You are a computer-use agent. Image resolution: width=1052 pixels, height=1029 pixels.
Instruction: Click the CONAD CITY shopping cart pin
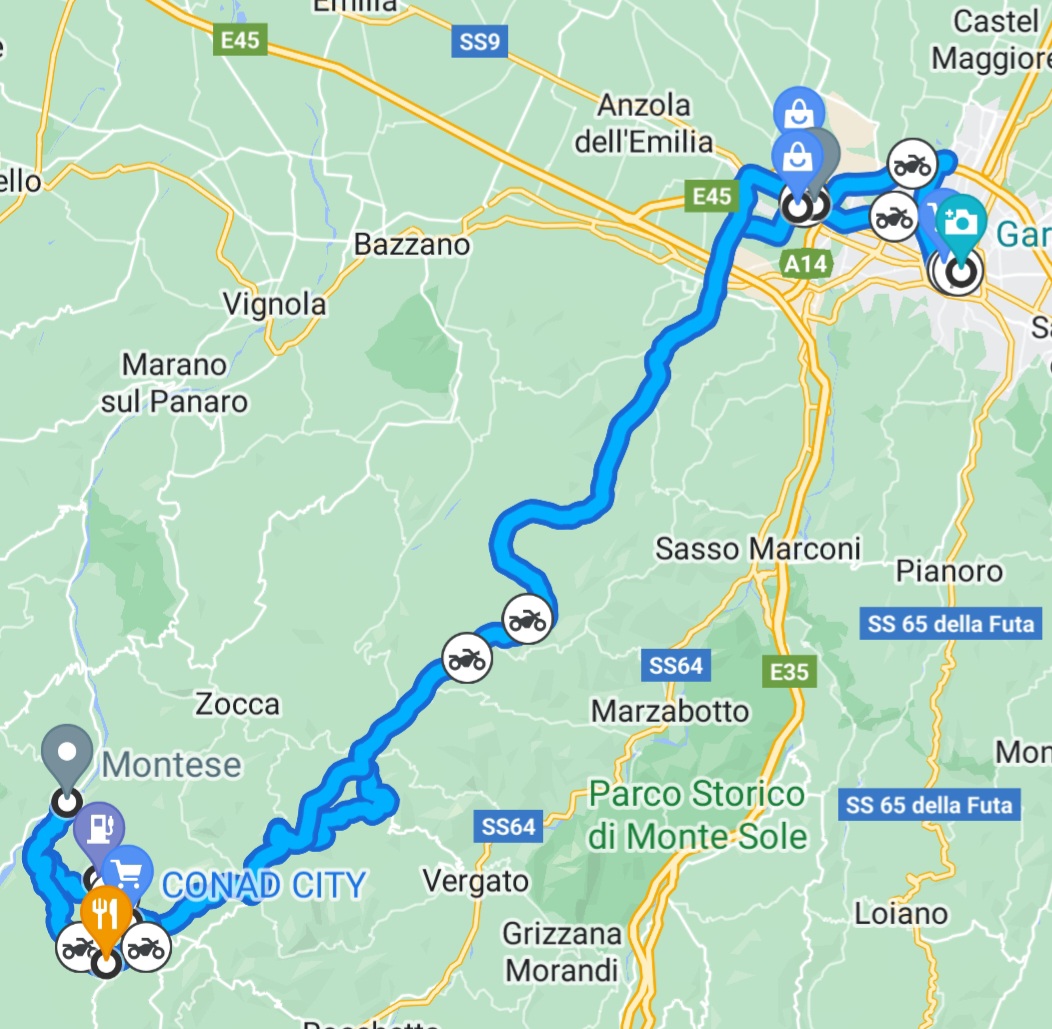128,873
